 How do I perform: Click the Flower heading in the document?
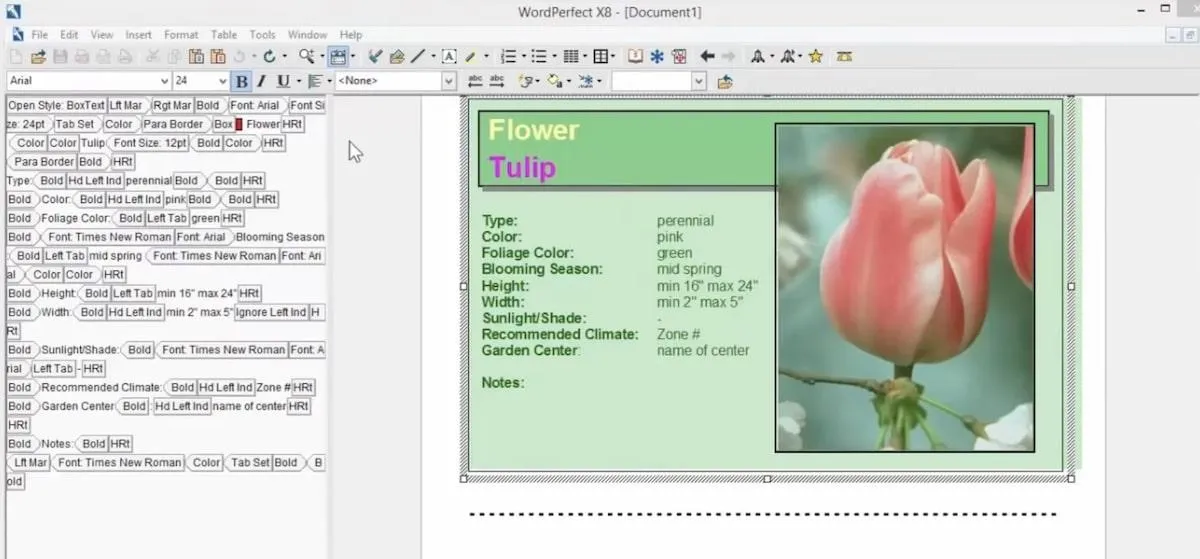[x=533, y=130]
